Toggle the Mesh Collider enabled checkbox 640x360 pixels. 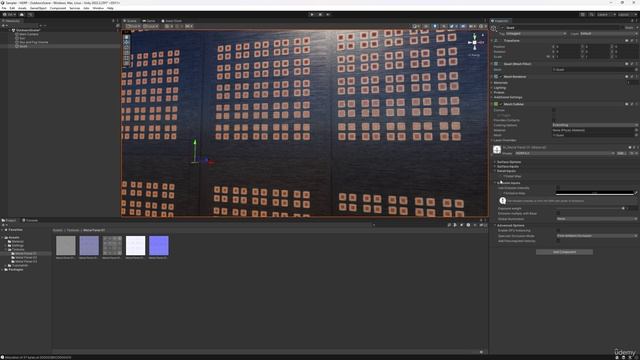click(501, 104)
